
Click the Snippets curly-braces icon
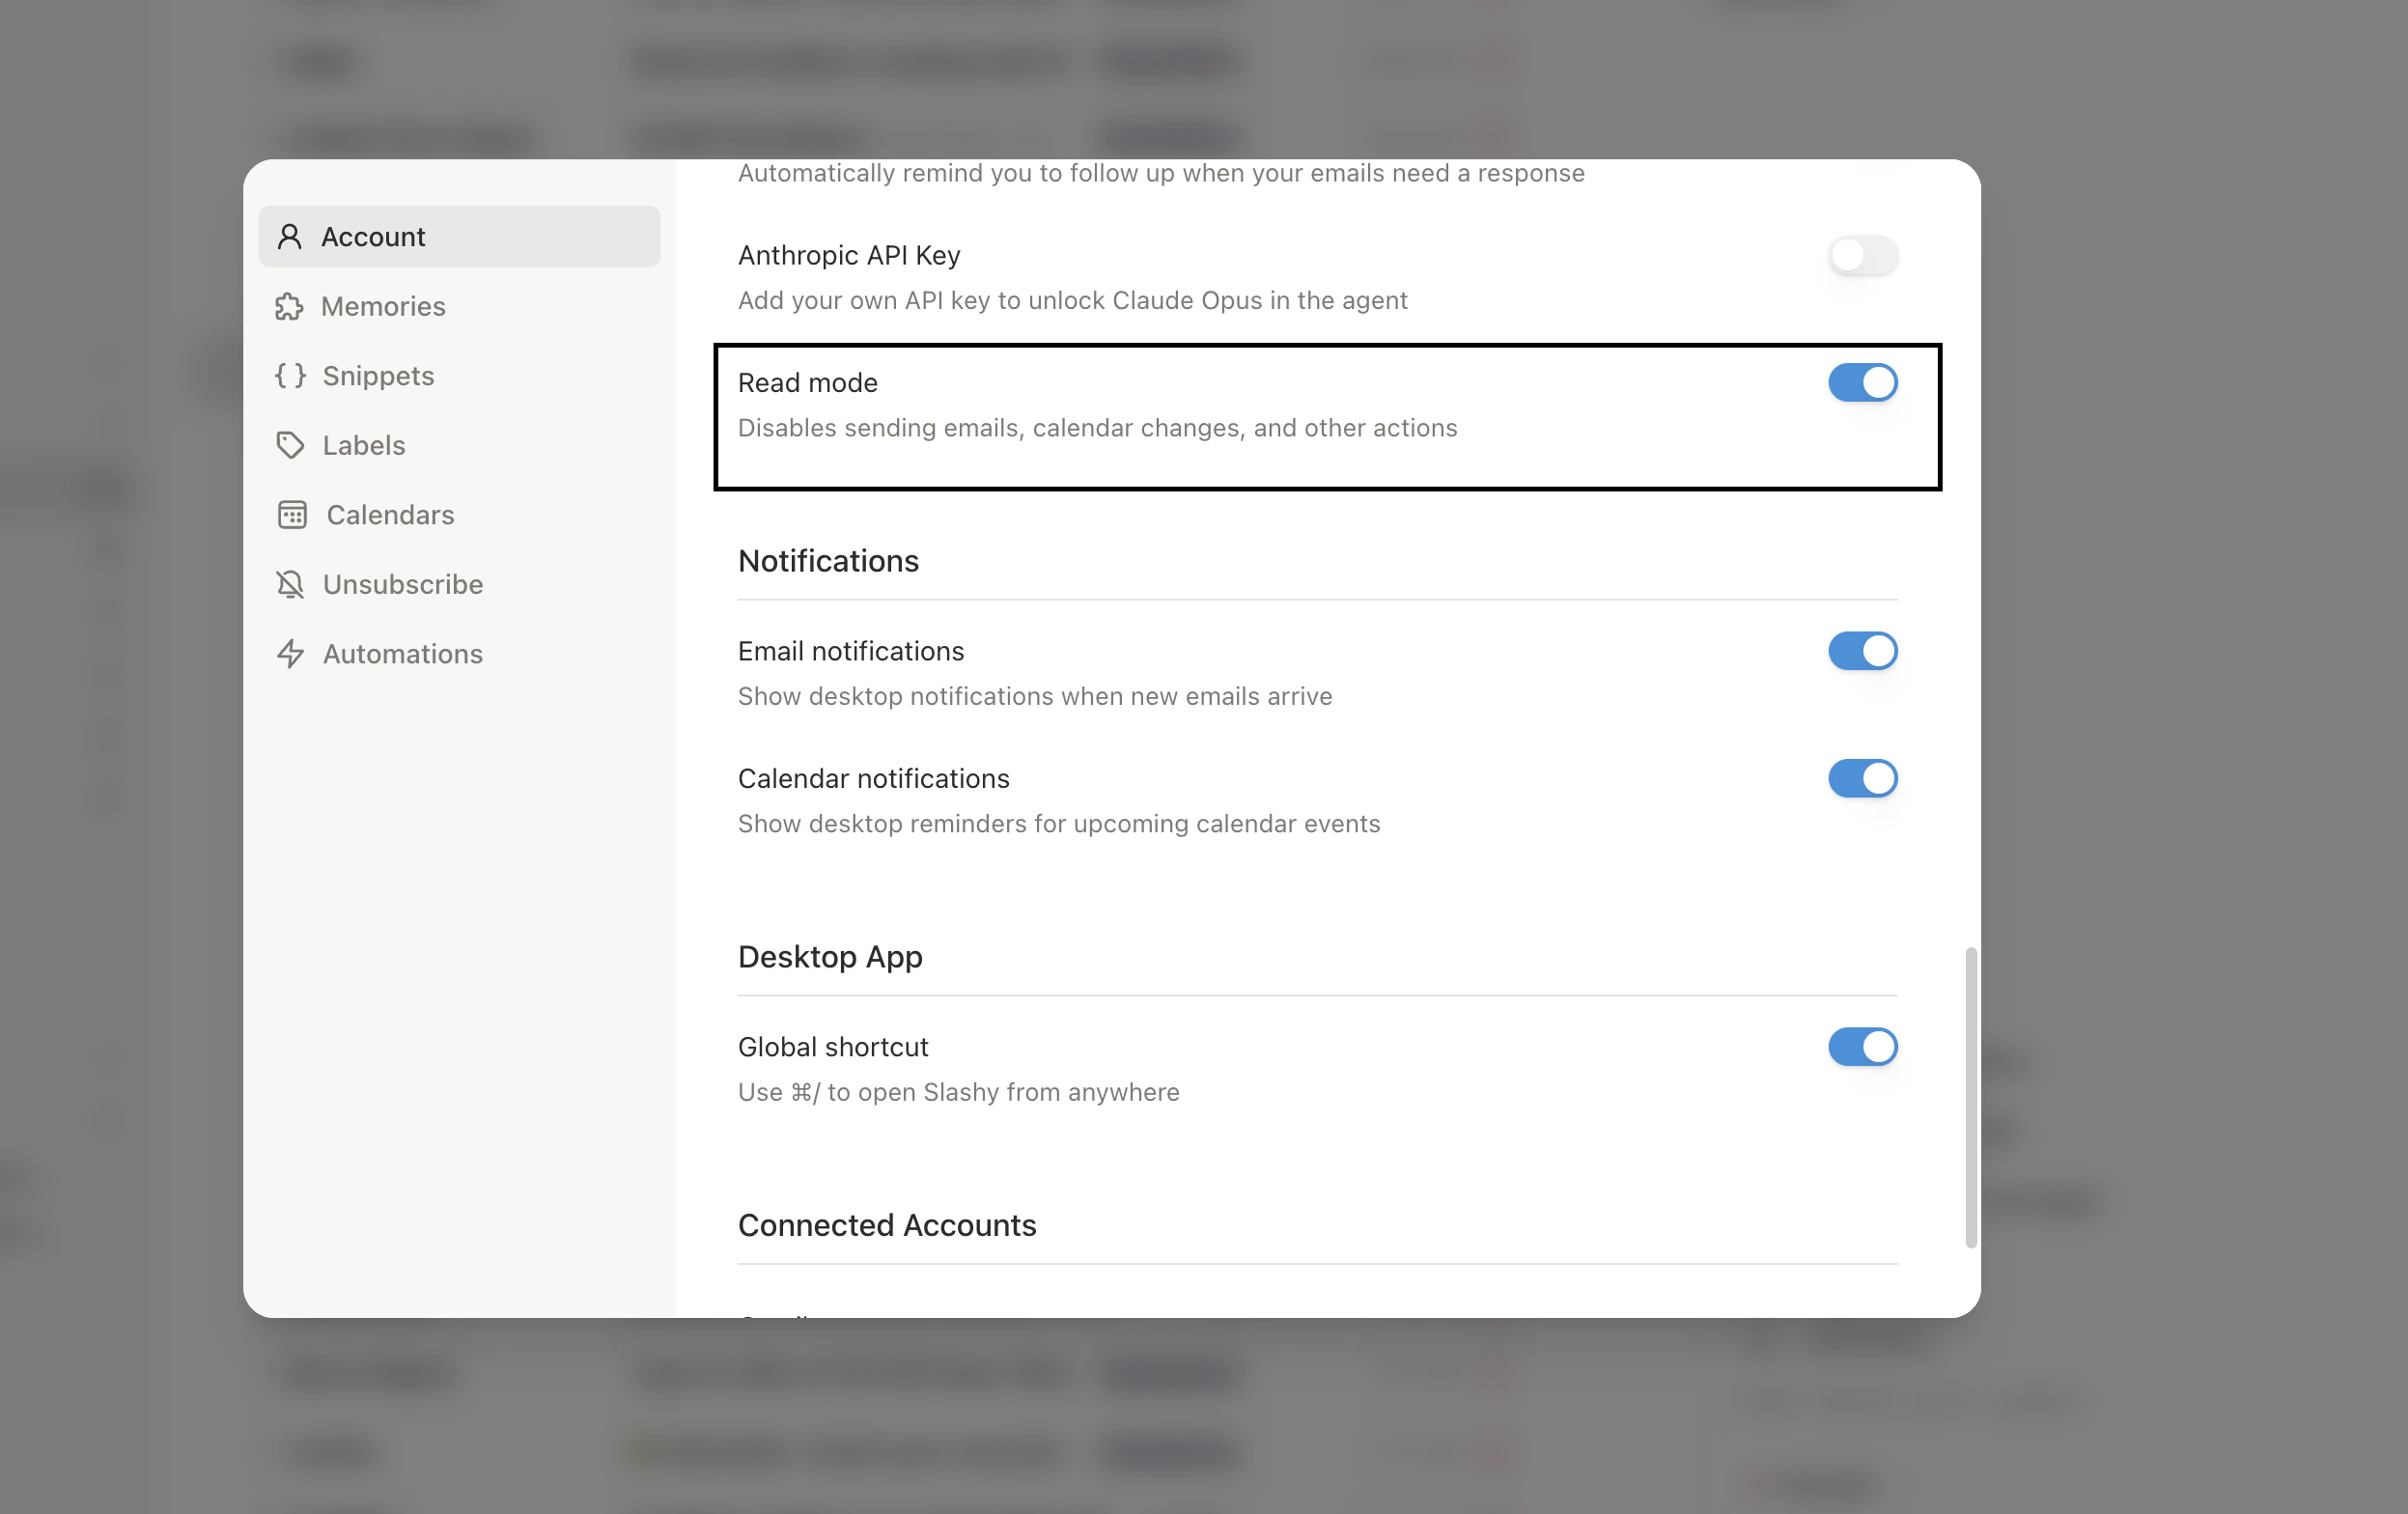(x=290, y=376)
